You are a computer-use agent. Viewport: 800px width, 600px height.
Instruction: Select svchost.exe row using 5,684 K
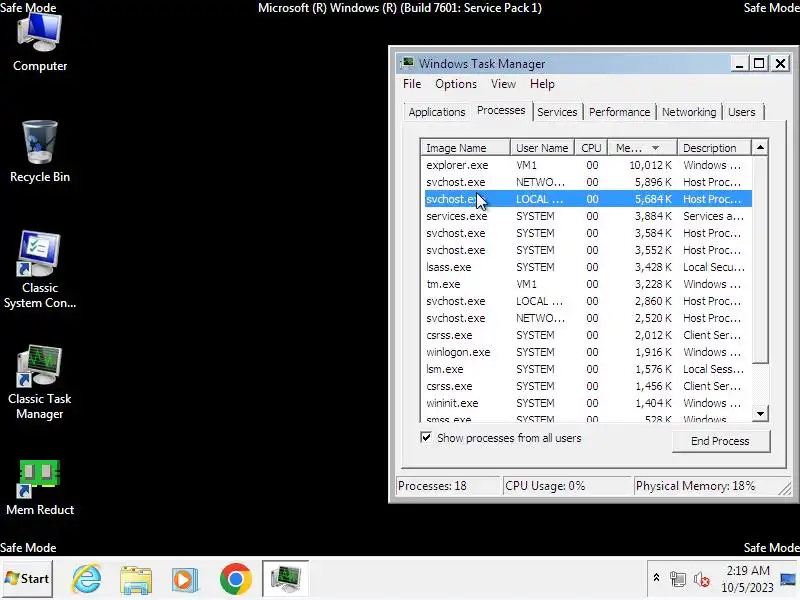click(587, 199)
